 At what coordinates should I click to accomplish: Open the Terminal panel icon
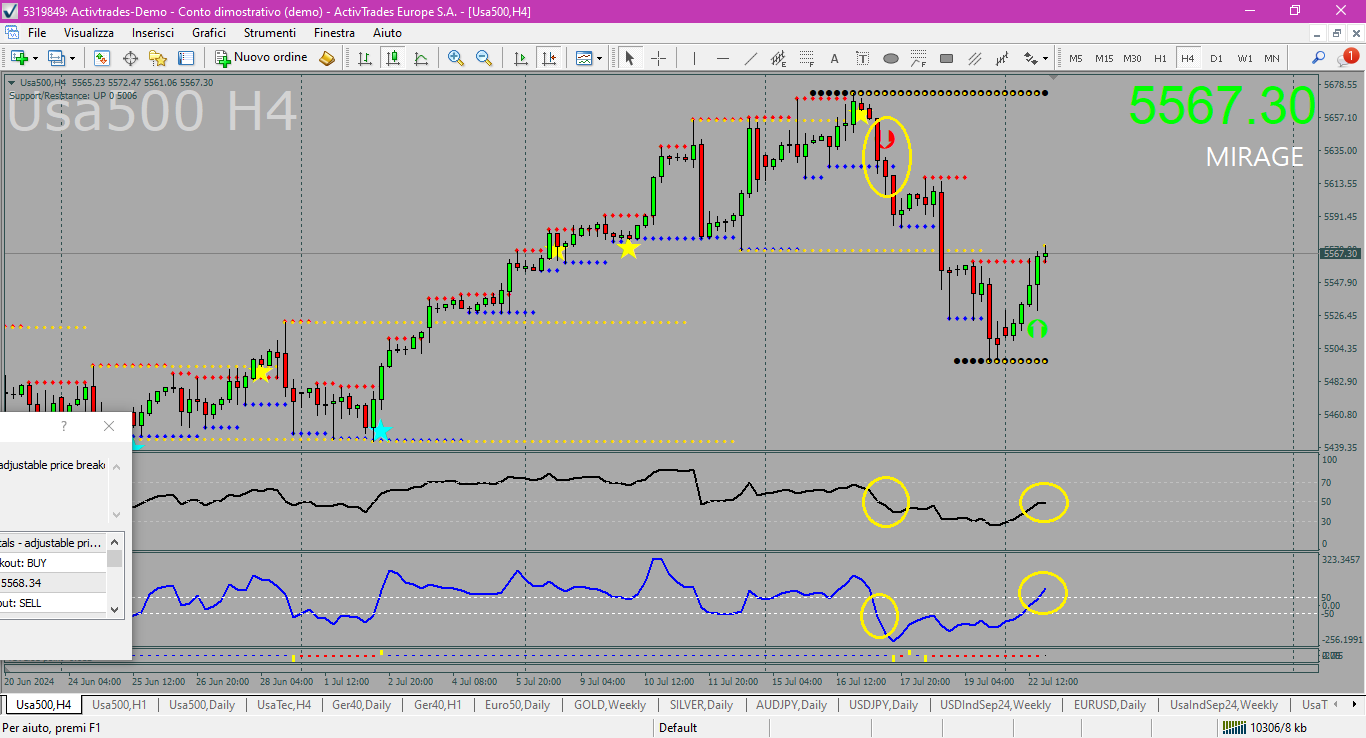[186, 58]
